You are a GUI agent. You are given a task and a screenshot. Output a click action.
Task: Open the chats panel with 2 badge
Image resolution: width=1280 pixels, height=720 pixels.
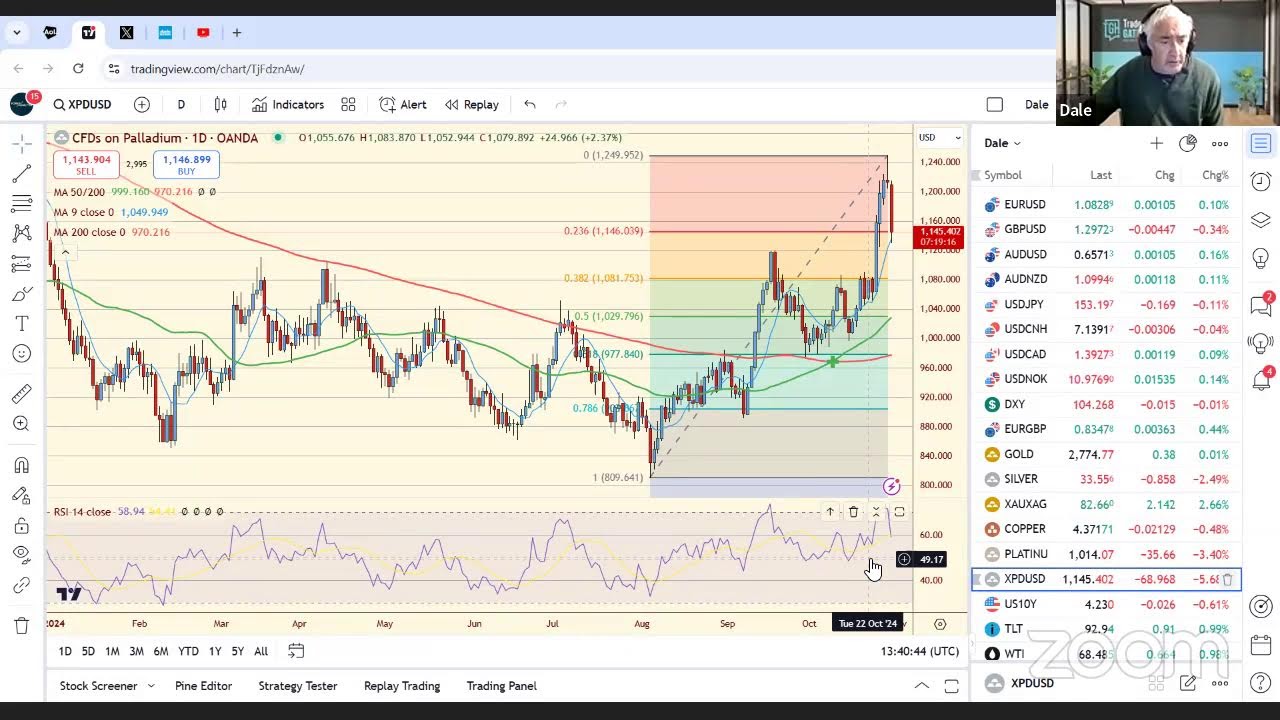point(1261,304)
